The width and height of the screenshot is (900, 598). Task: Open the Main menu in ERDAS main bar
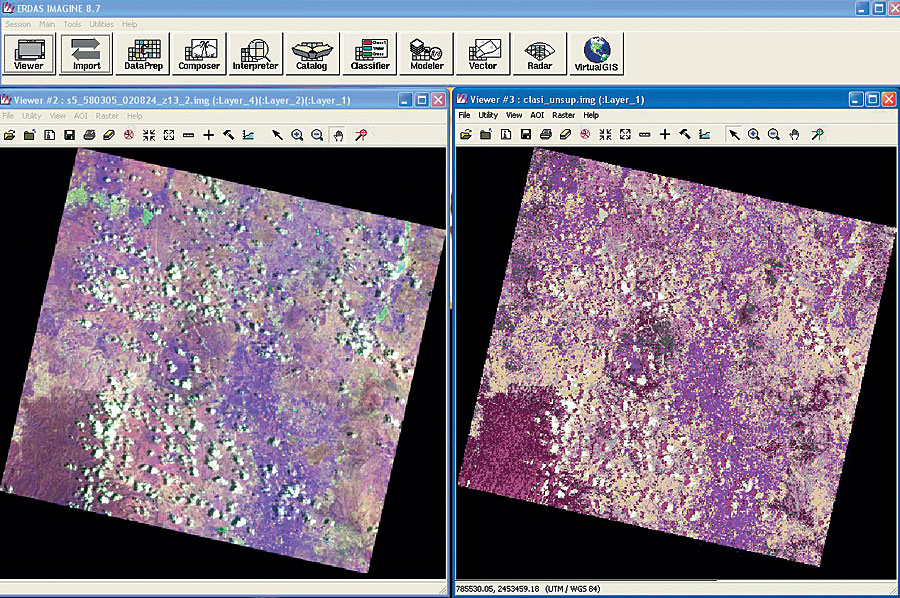pos(47,24)
